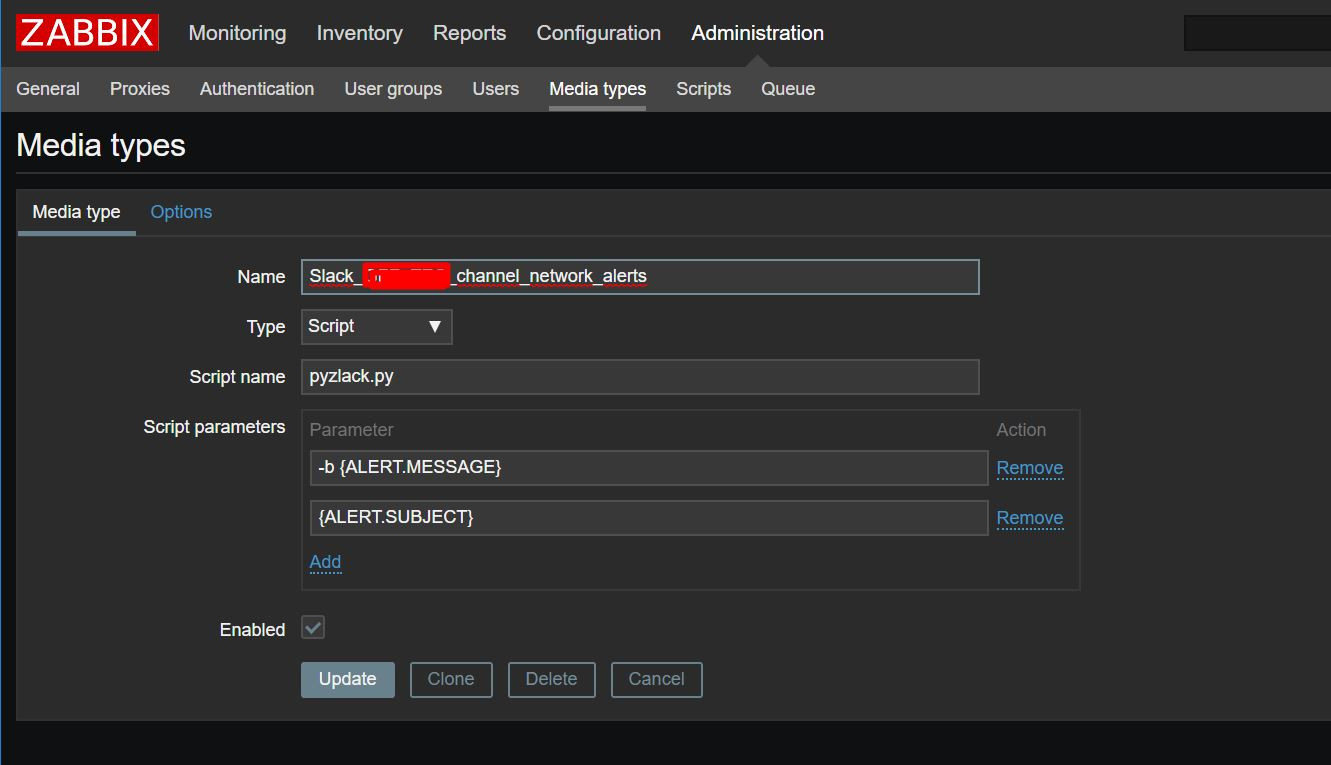This screenshot has width=1331, height=765.
Task: Navigate to User groups
Action: (x=393, y=89)
